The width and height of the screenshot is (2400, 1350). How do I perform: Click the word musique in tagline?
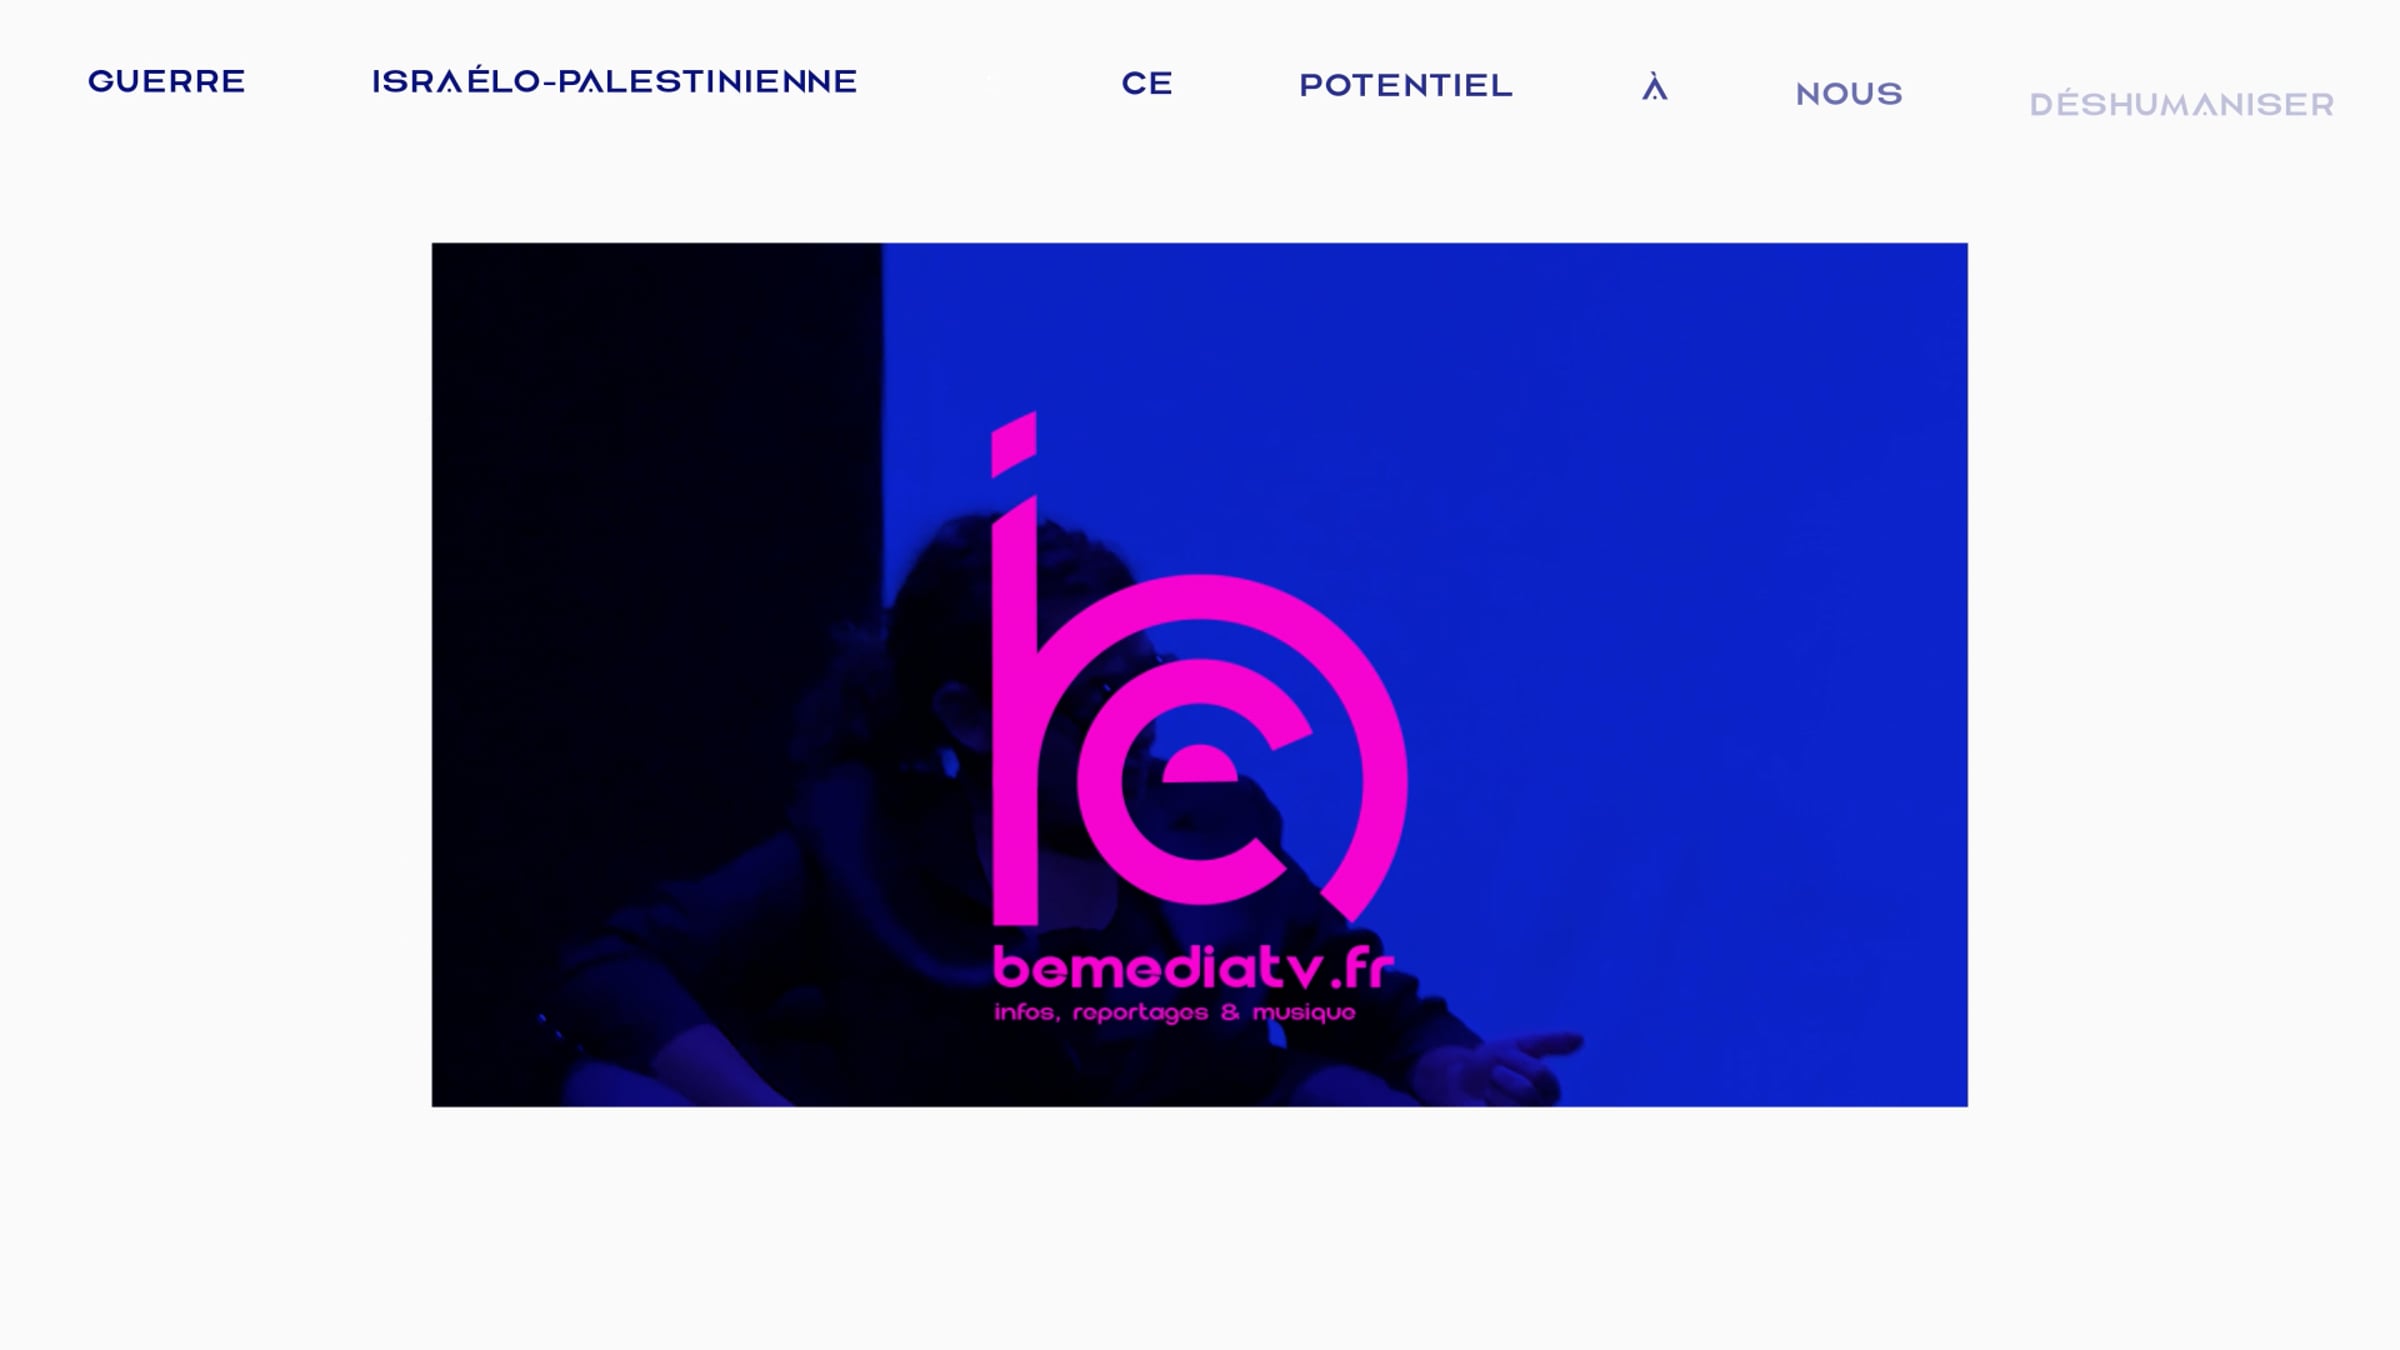click(x=1303, y=1014)
